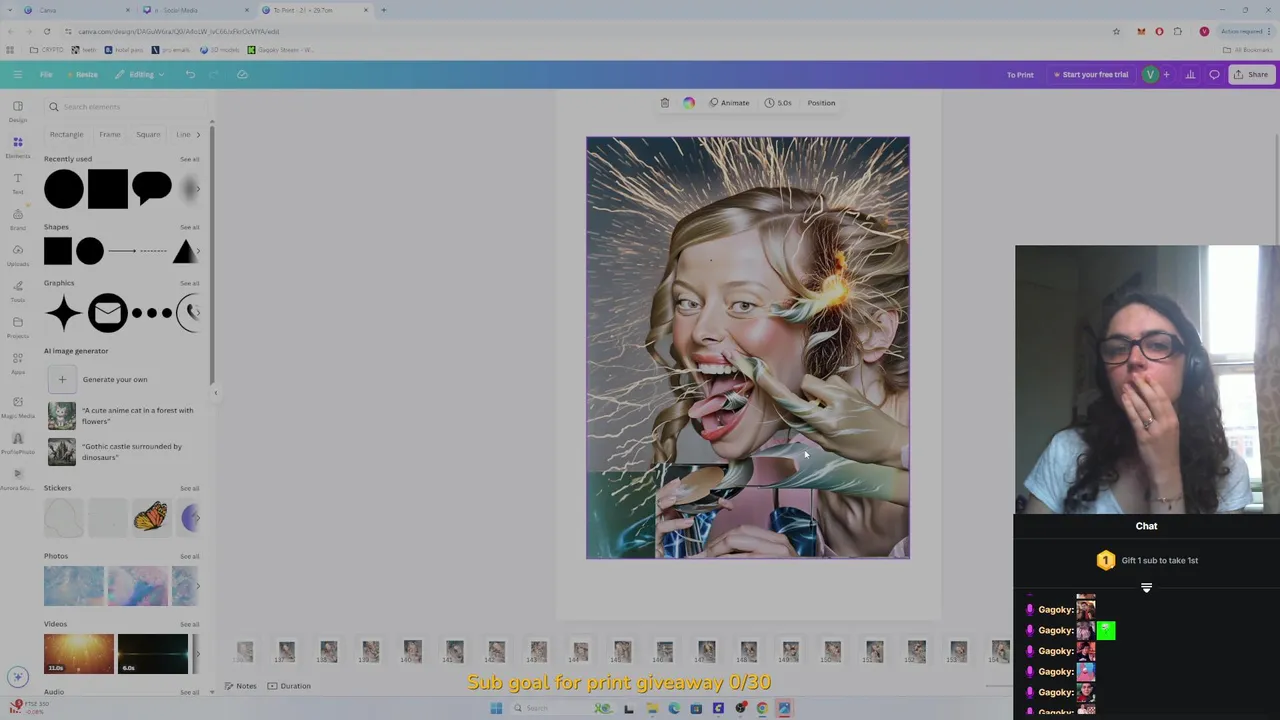Open the page Duration control
Image resolution: width=1280 pixels, height=720 pixels.
click(289, 686)
